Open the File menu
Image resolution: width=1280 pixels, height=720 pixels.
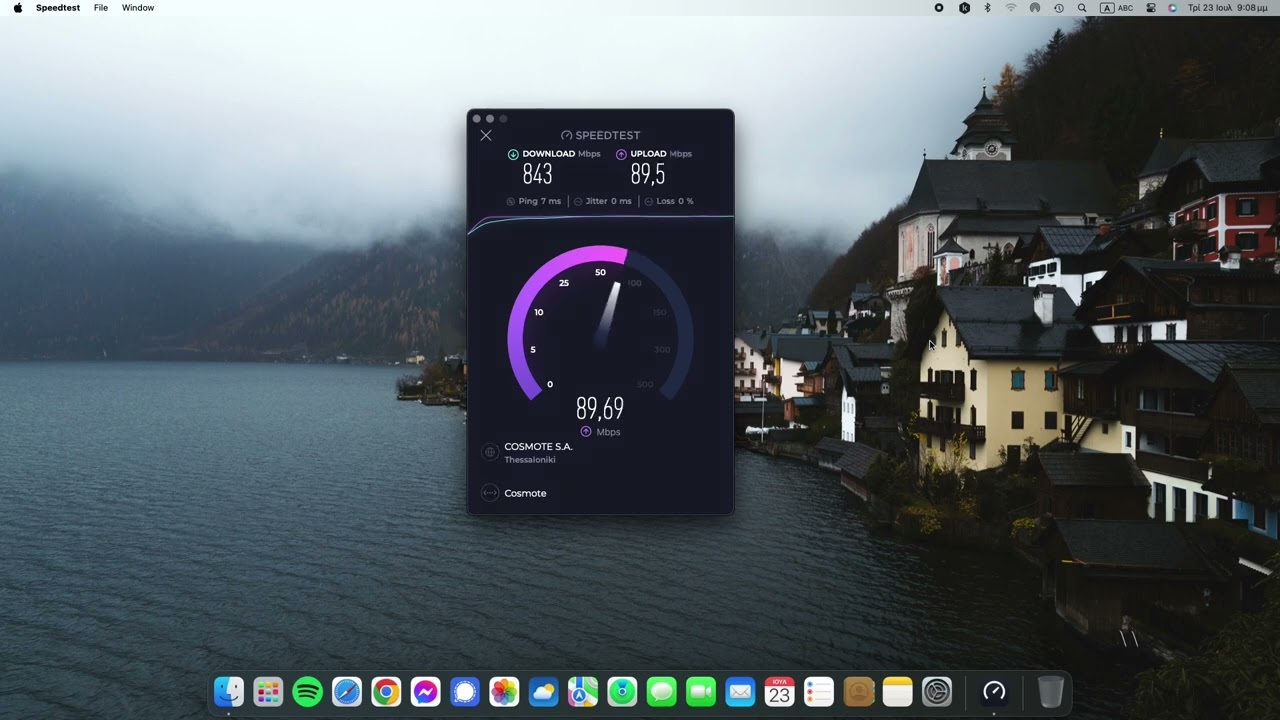[101, 8]
